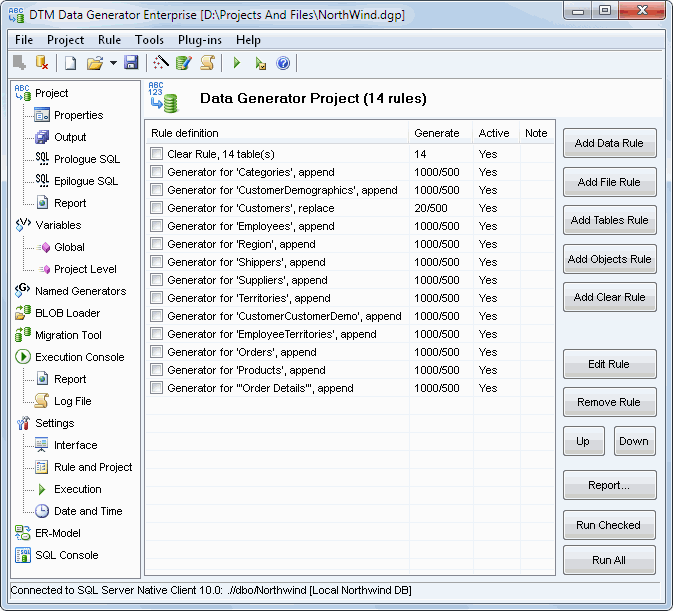Click the wizard wand toolbar icon

[161, 63]
